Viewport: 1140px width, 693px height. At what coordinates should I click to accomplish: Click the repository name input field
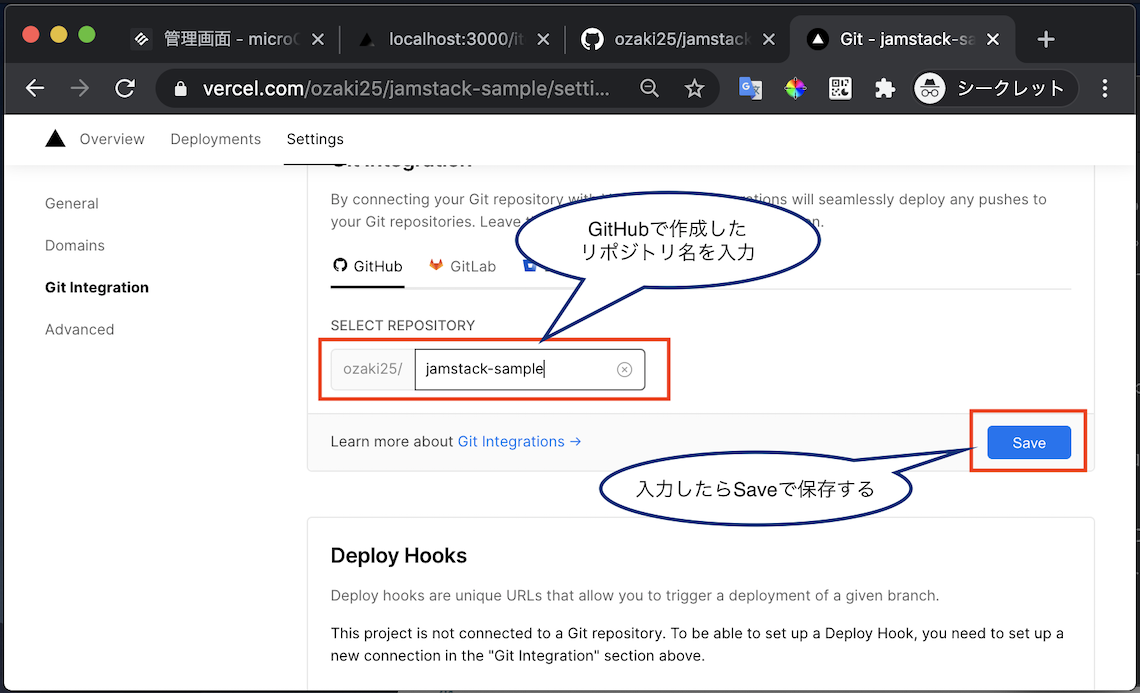tap(529, 369)
